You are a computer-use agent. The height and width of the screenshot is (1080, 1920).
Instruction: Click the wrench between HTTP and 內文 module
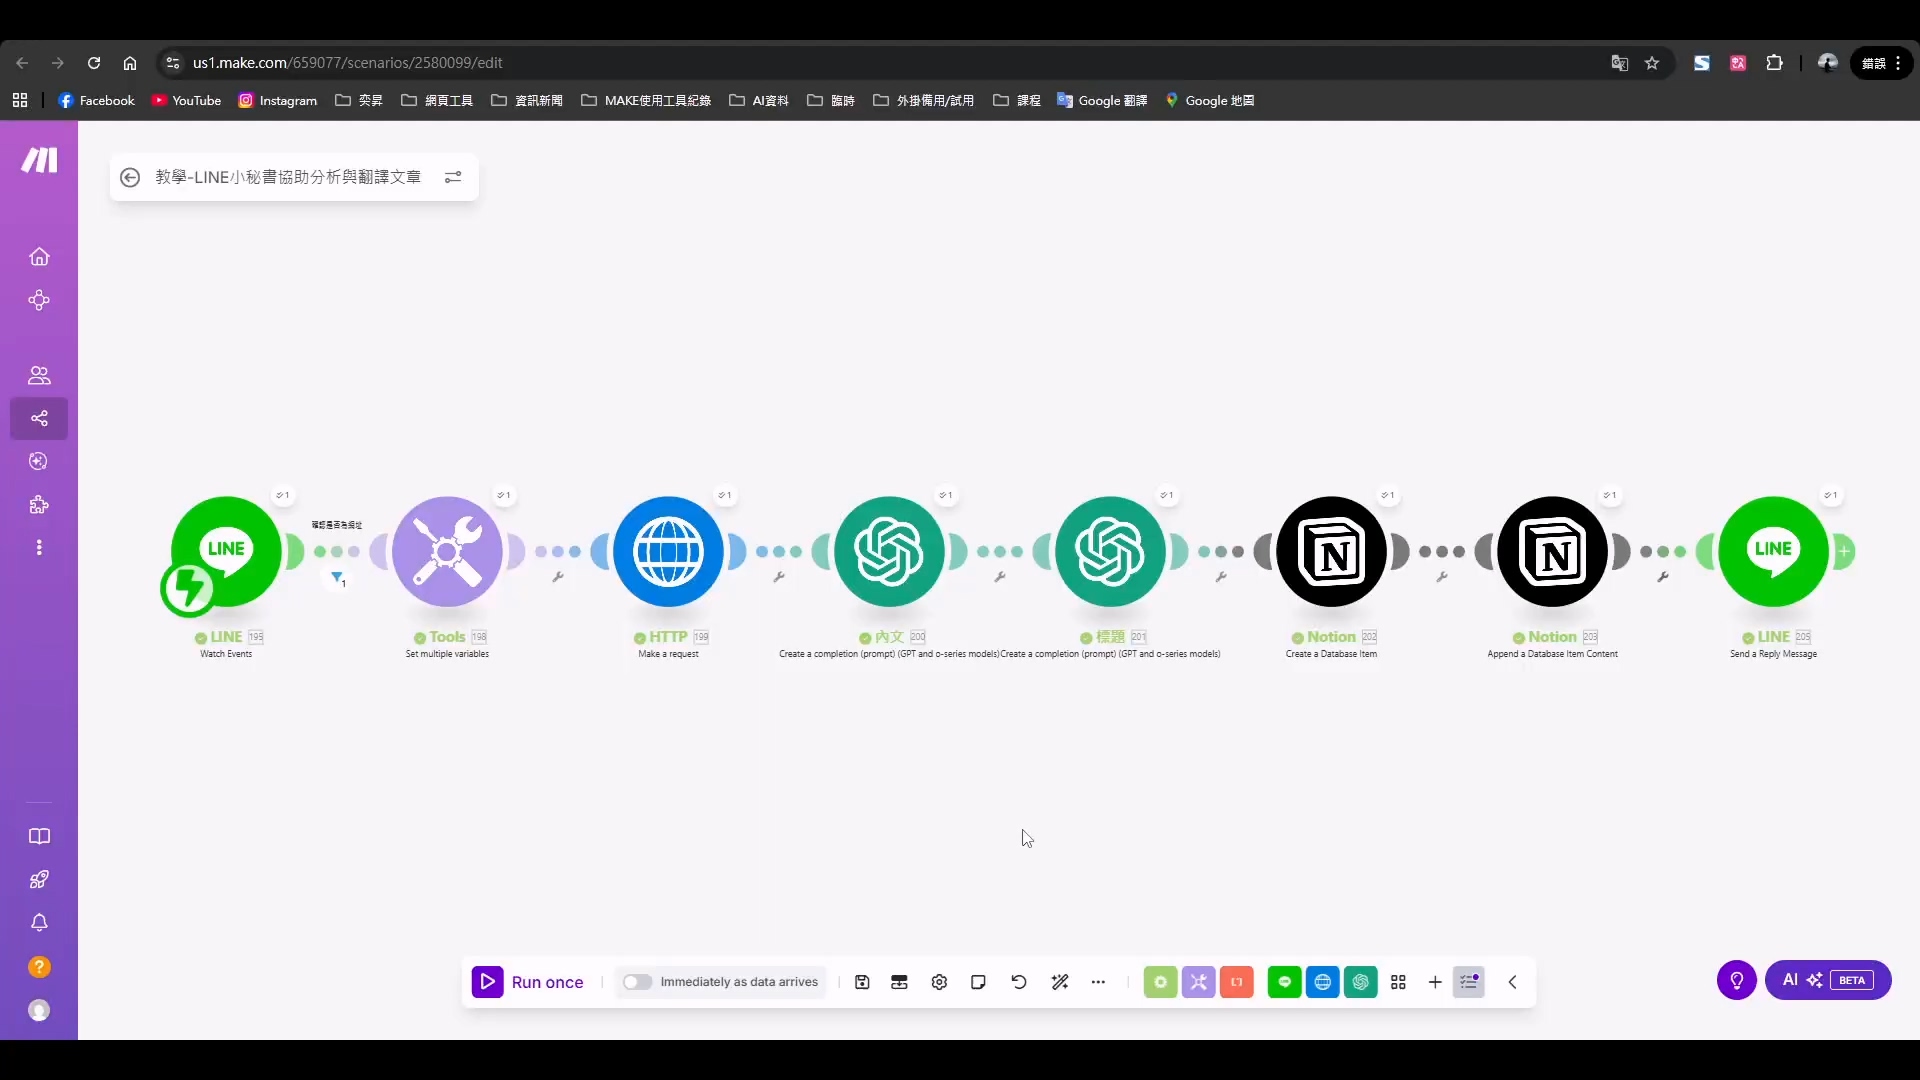click(779, 577)
